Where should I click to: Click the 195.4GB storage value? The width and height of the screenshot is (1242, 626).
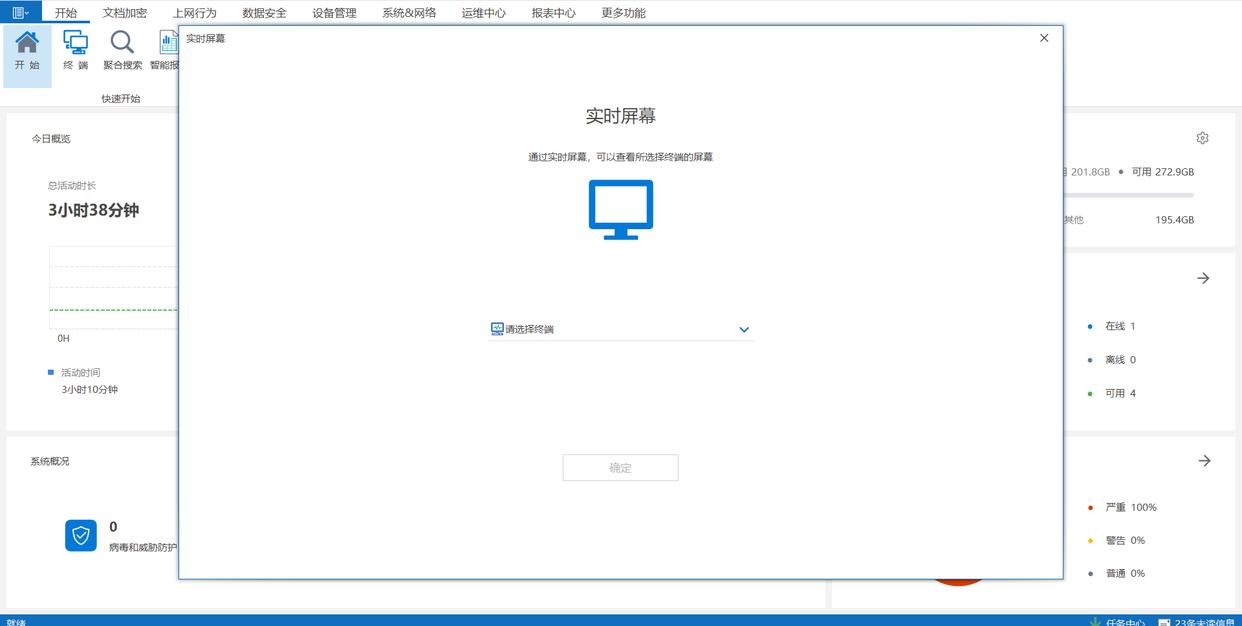point(1175,220)
